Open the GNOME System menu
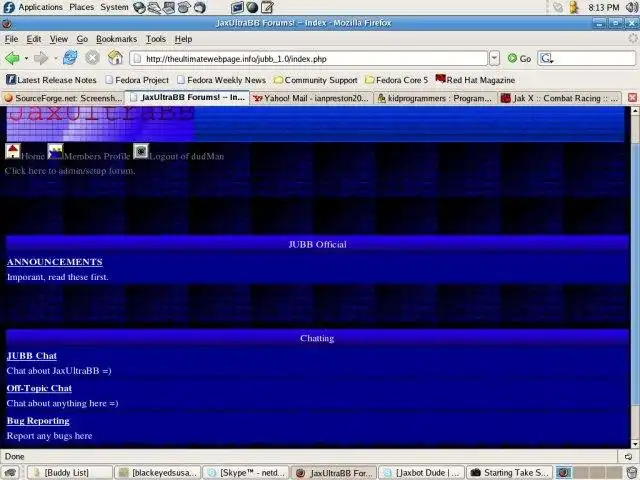This screenshot has width=640, height=480. (114, 7)
